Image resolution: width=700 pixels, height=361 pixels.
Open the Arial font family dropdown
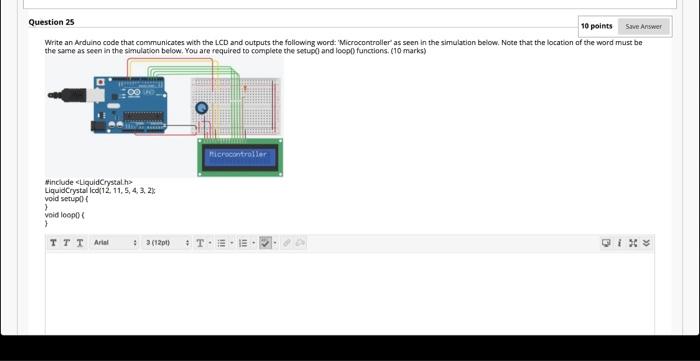(x=114, y=243)
